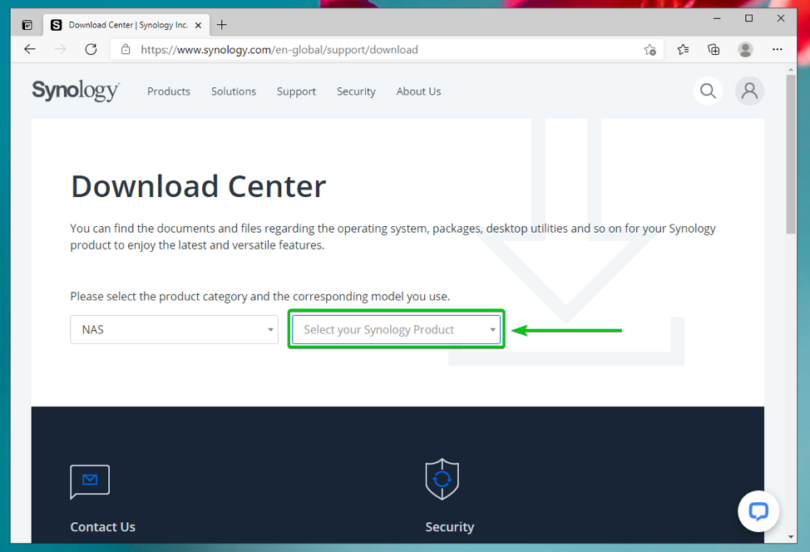Open the Support menu
The width and height of the screenshot is (810, 552).
pos(296,91)
